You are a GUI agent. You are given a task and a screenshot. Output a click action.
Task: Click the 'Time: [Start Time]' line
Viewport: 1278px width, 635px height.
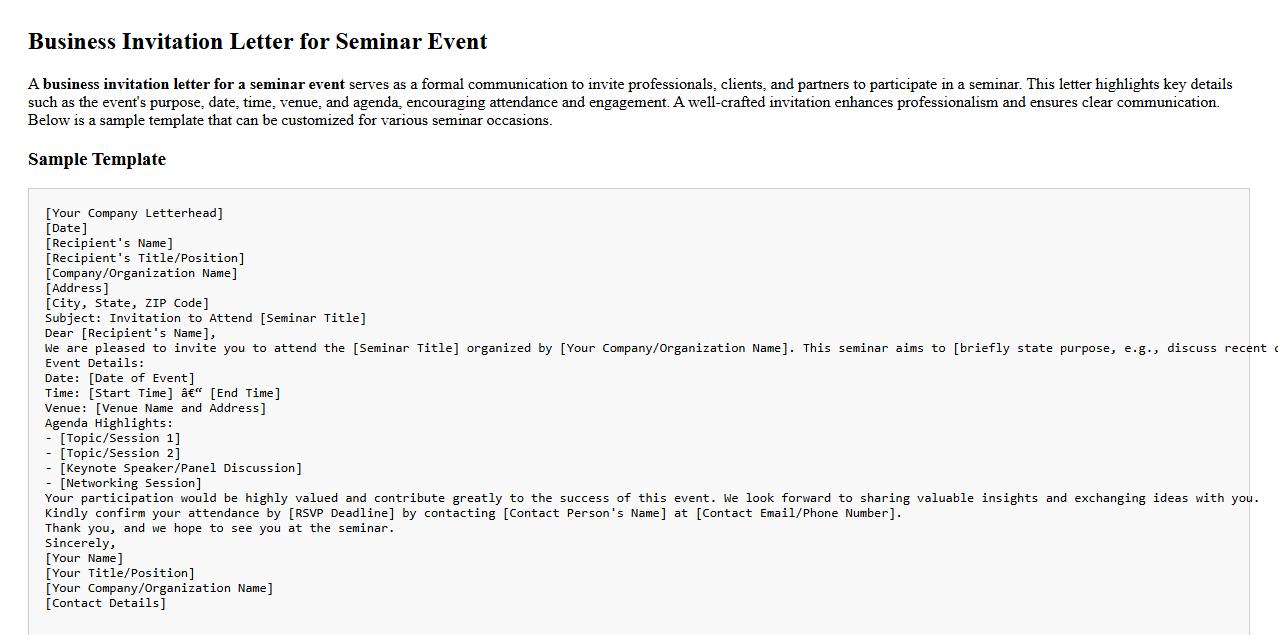coord(162,393)
